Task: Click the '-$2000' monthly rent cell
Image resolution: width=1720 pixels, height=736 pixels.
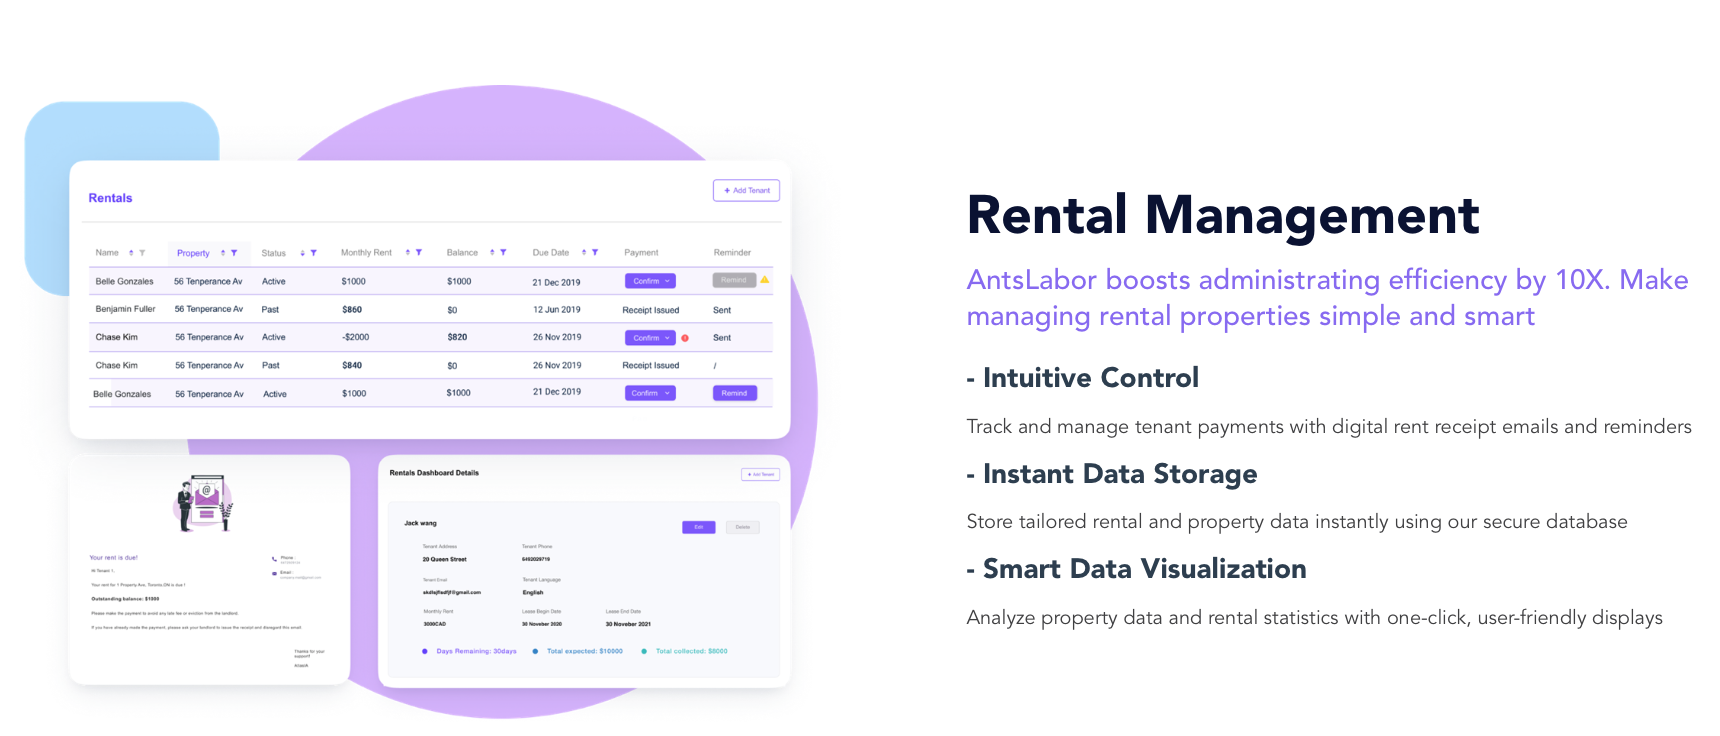Action: click(355, 337)
